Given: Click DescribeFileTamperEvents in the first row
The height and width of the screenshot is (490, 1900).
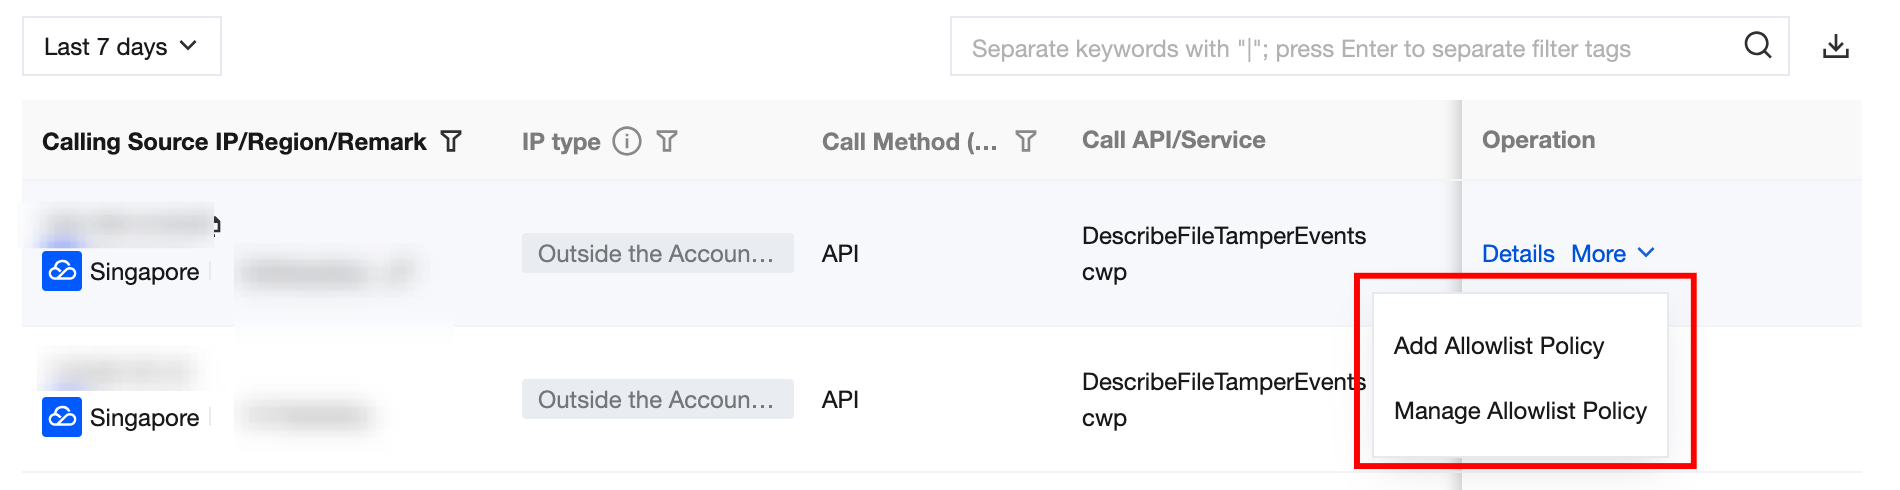Looking at the screenshot, I should click(1223, 236).
